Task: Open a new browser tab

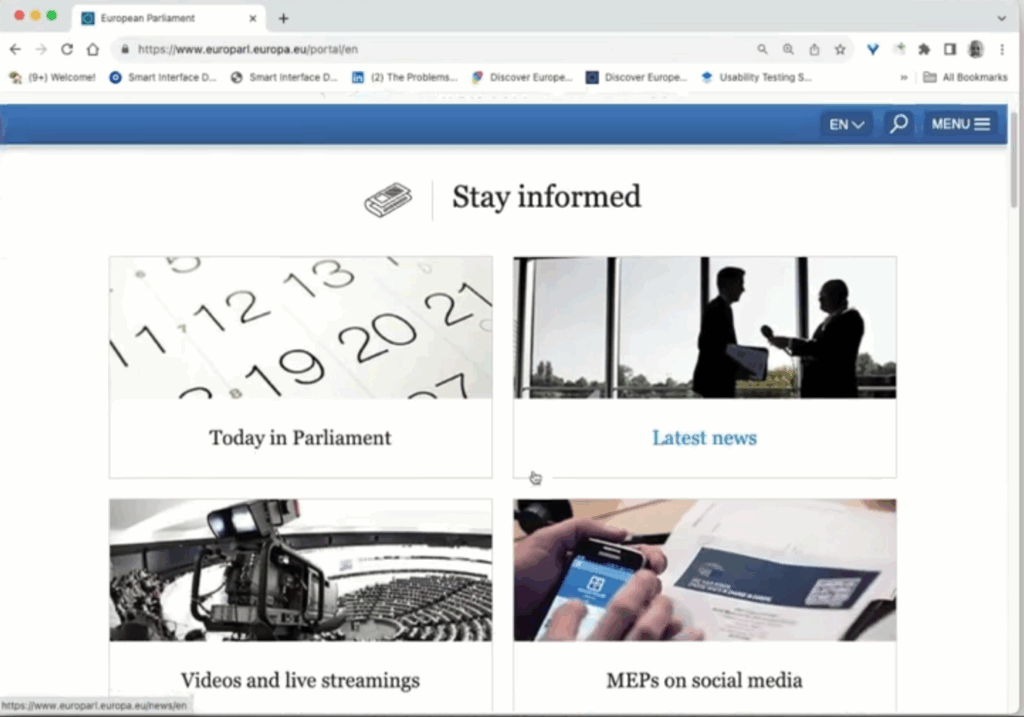Action: (283, 18)
